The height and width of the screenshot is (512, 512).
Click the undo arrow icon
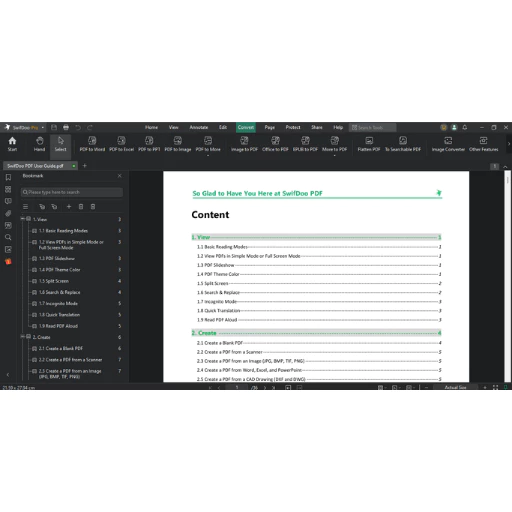(x=78, y=127)
